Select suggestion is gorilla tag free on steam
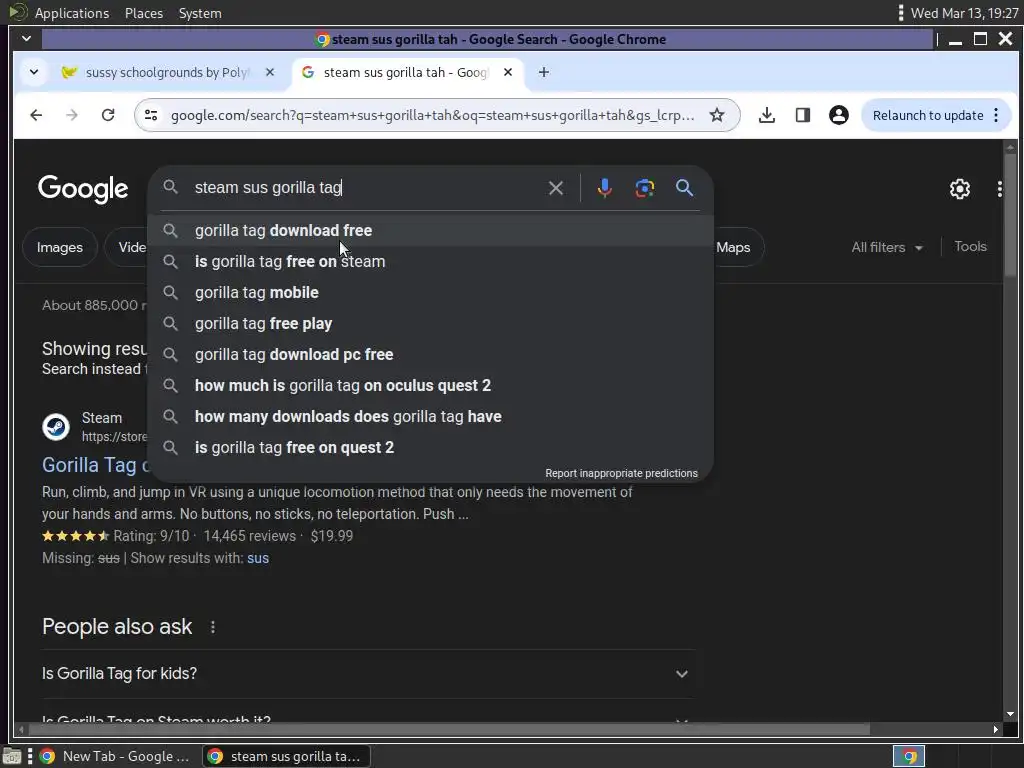Screen dimensions: 1024x768 [x=430, y=261]
